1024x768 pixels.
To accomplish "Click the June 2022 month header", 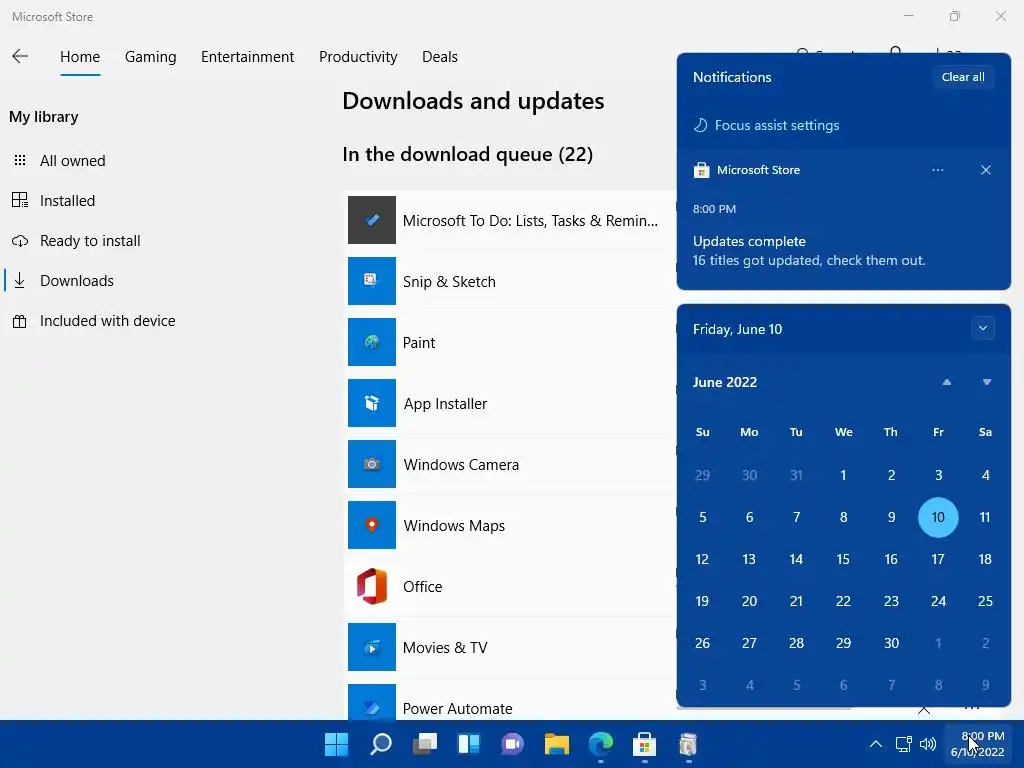I will (725, 382).
